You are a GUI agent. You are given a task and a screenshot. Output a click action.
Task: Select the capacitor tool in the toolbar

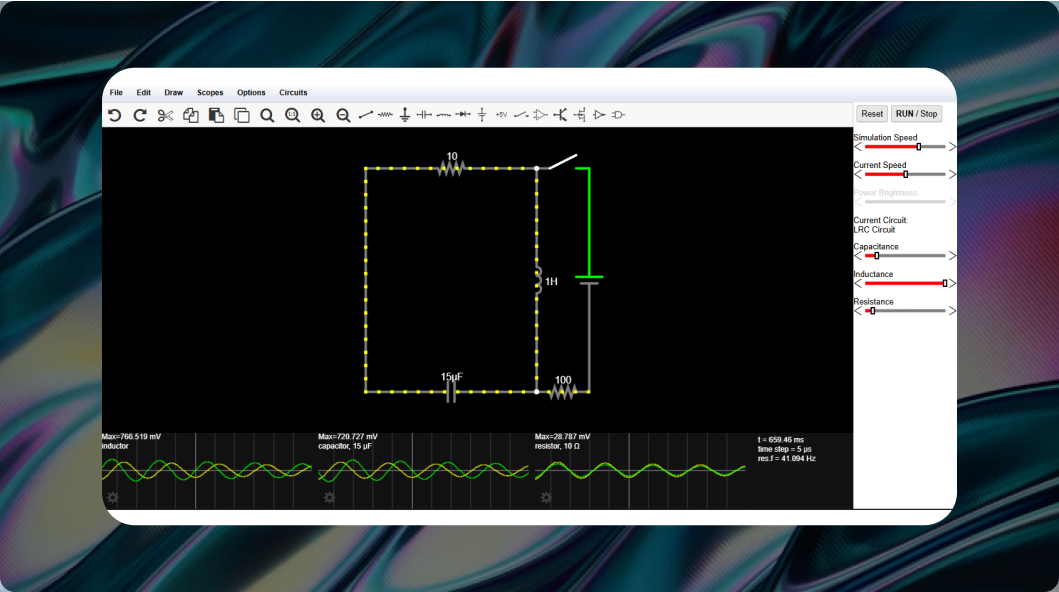point(424,115)
